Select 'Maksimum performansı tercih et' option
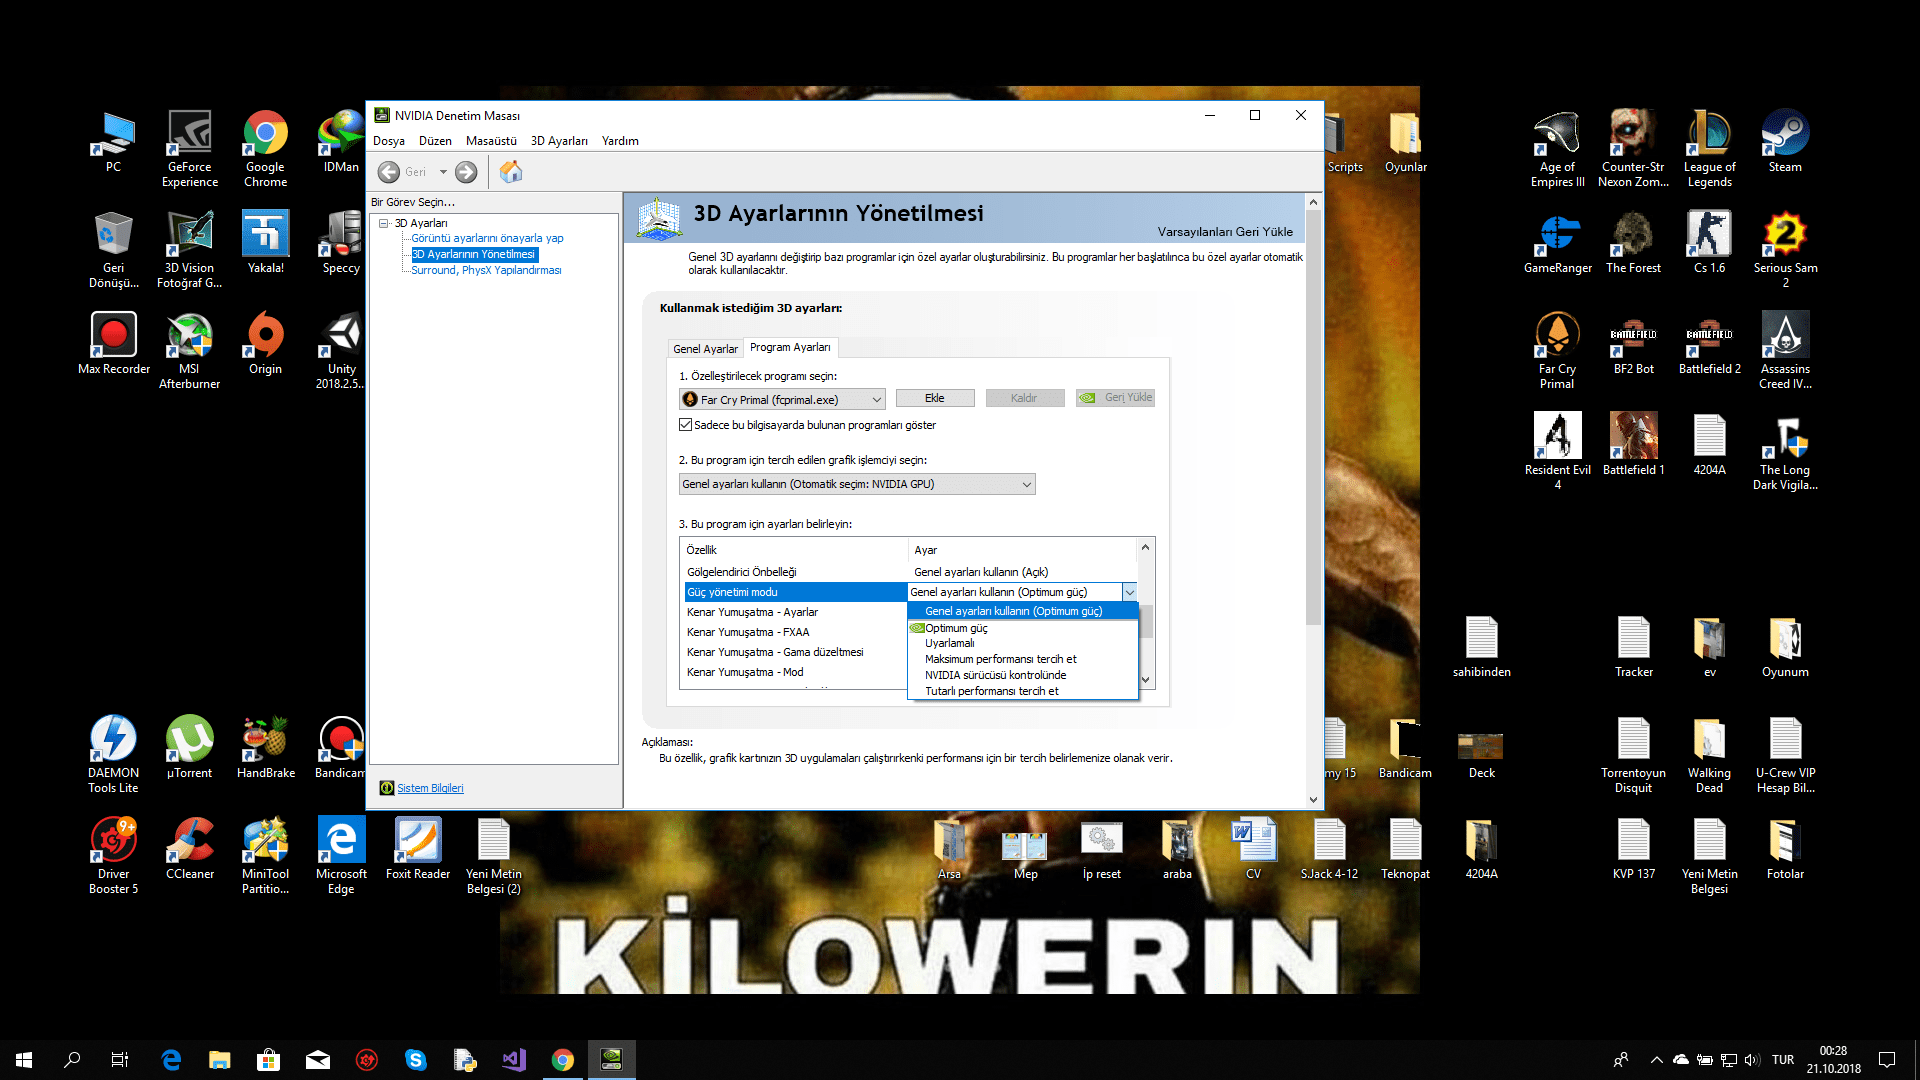1920x1080 pixels. coord(1000,659)
